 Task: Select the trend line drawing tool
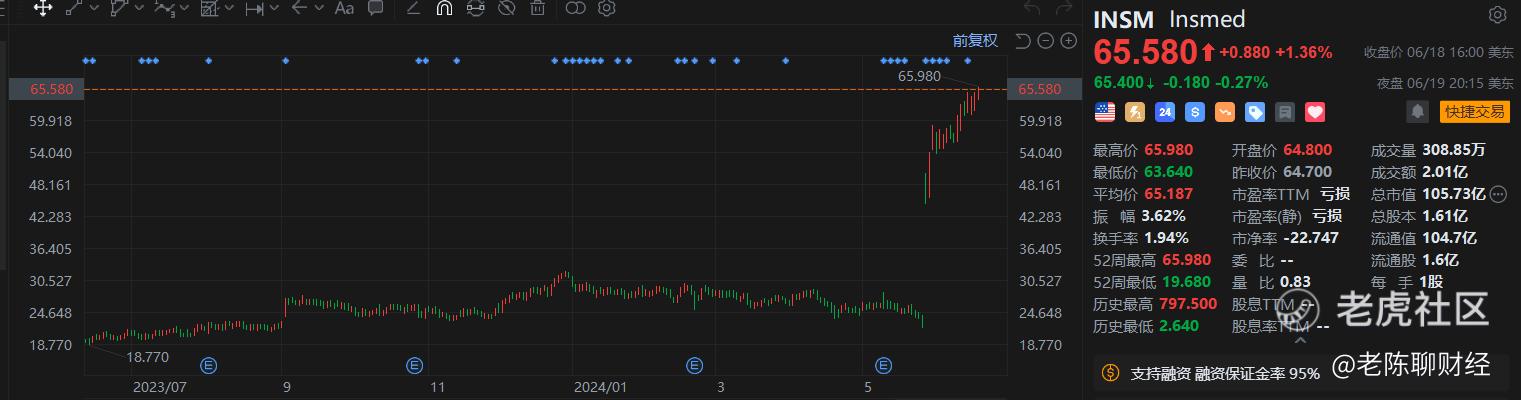click(x=75, y=8)
